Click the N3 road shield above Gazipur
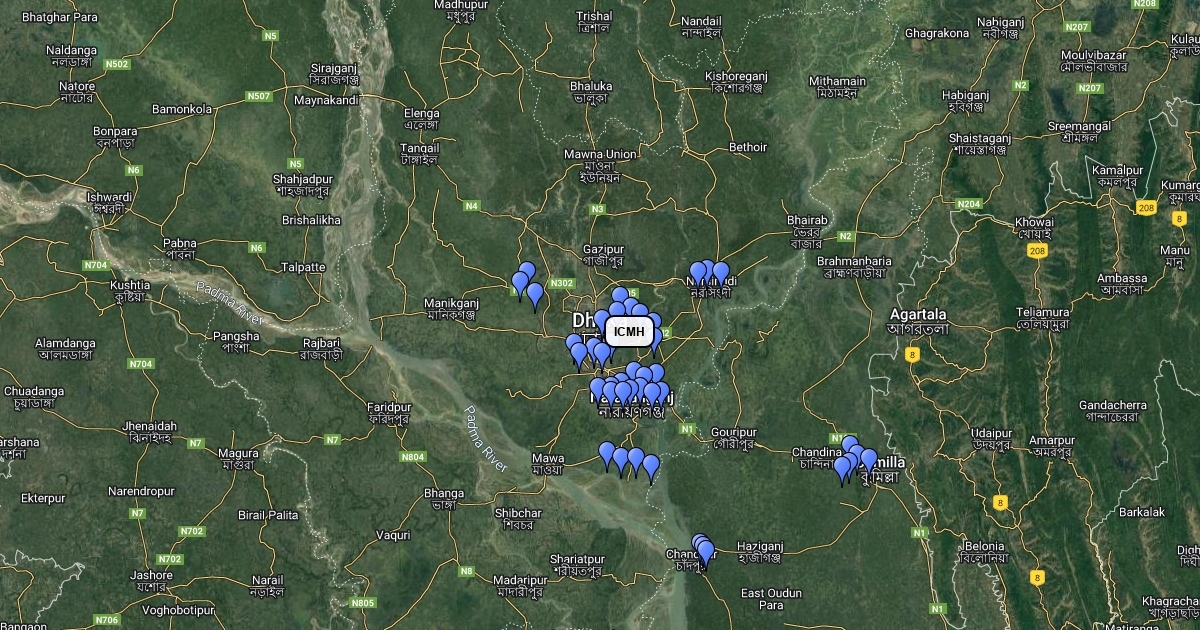This screenshot has height=630, width=1200. (598, 209)
